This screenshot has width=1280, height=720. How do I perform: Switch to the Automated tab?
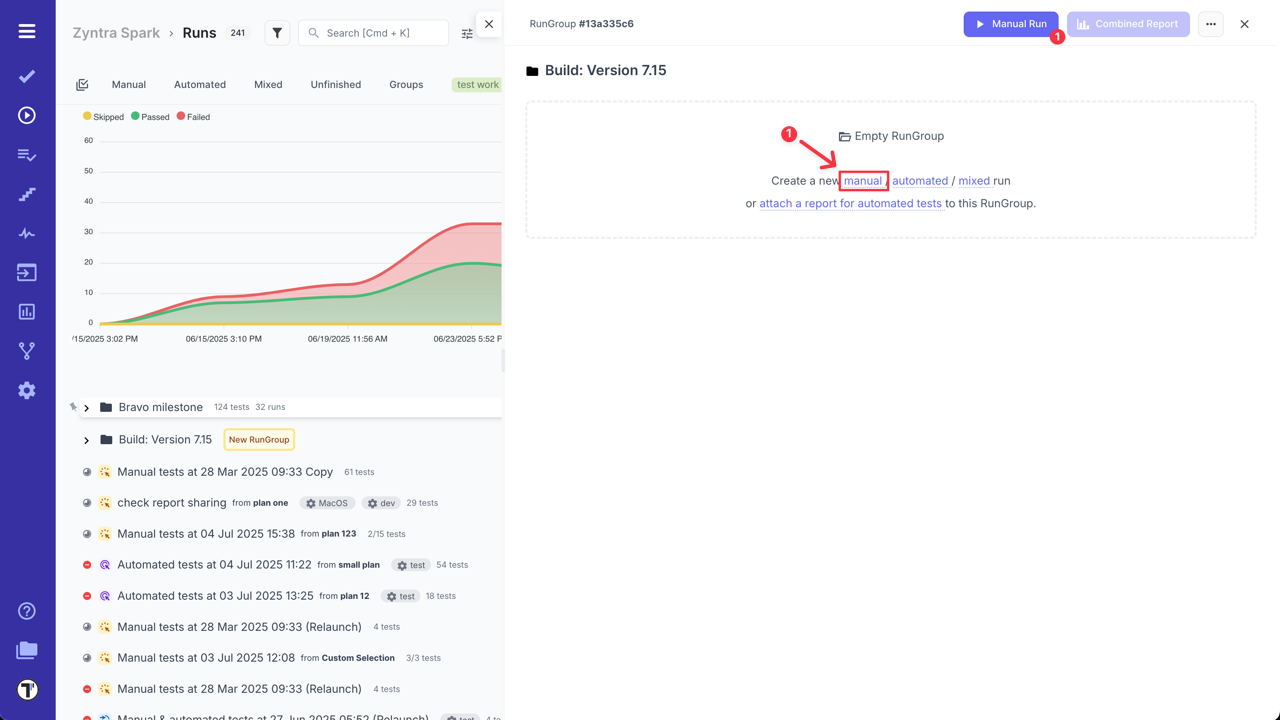click(x=200, y=85)
